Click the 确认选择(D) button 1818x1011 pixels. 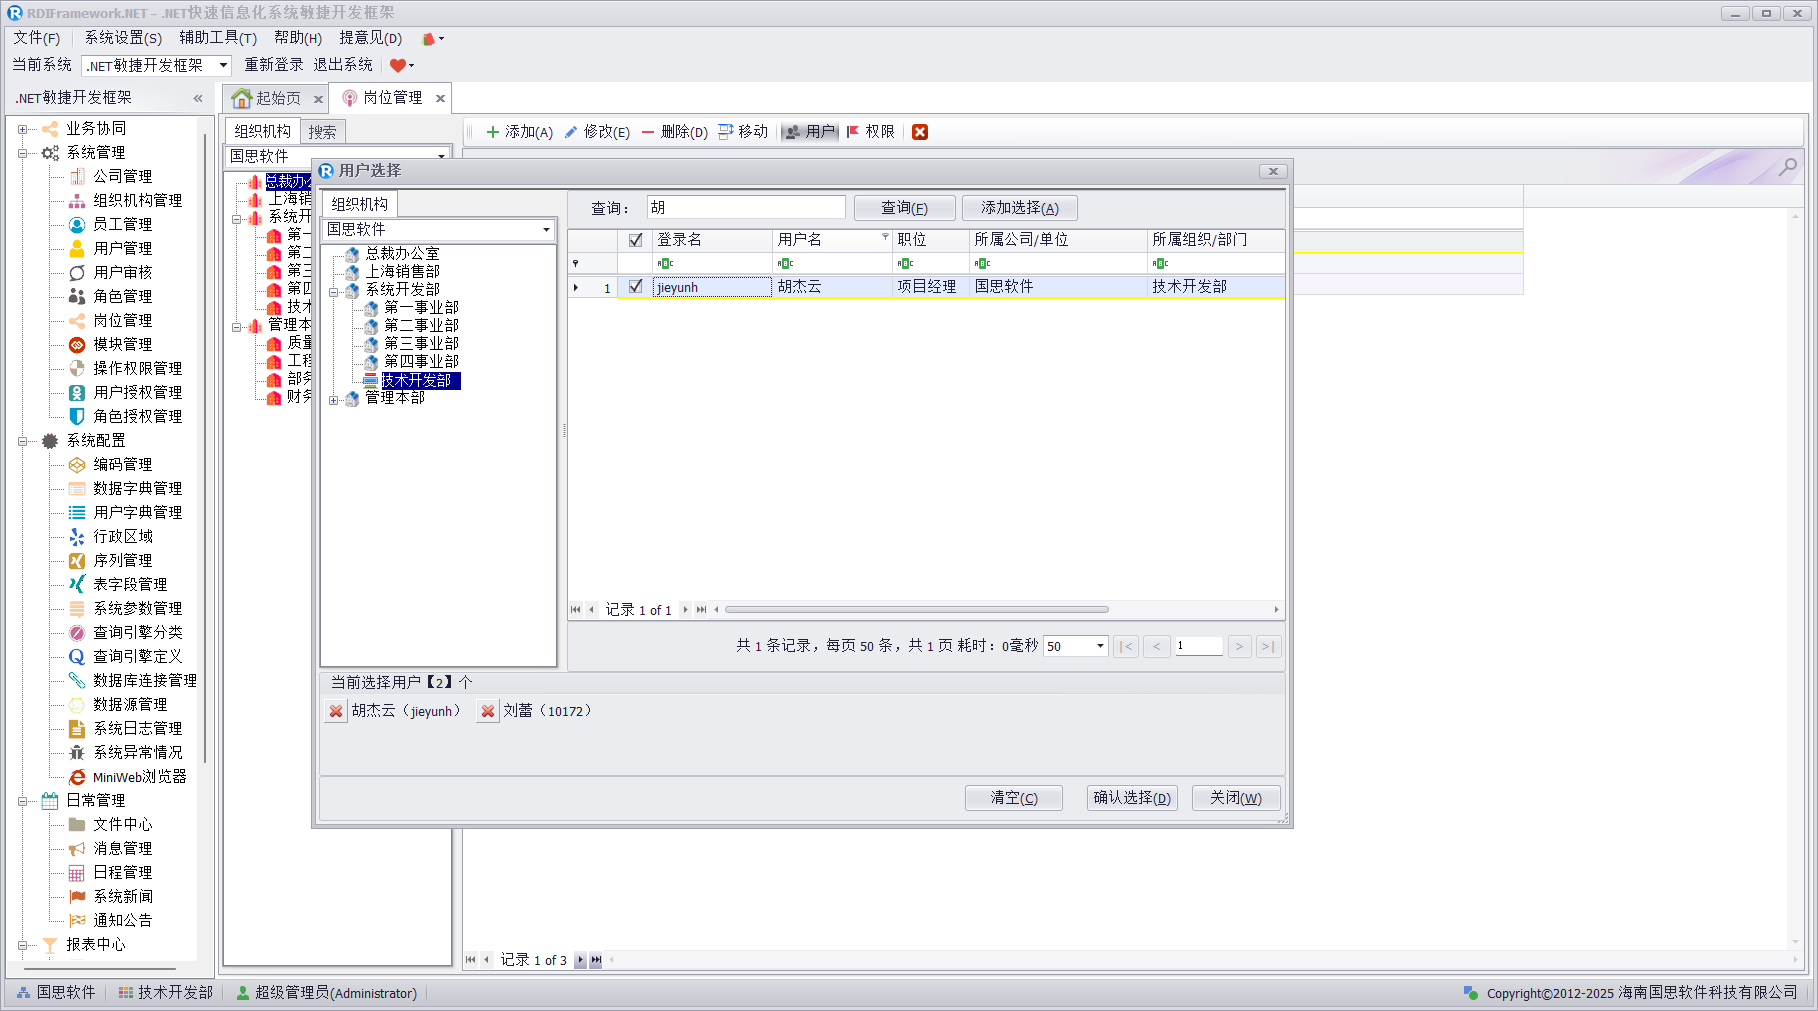click(x=1131, y=798)
